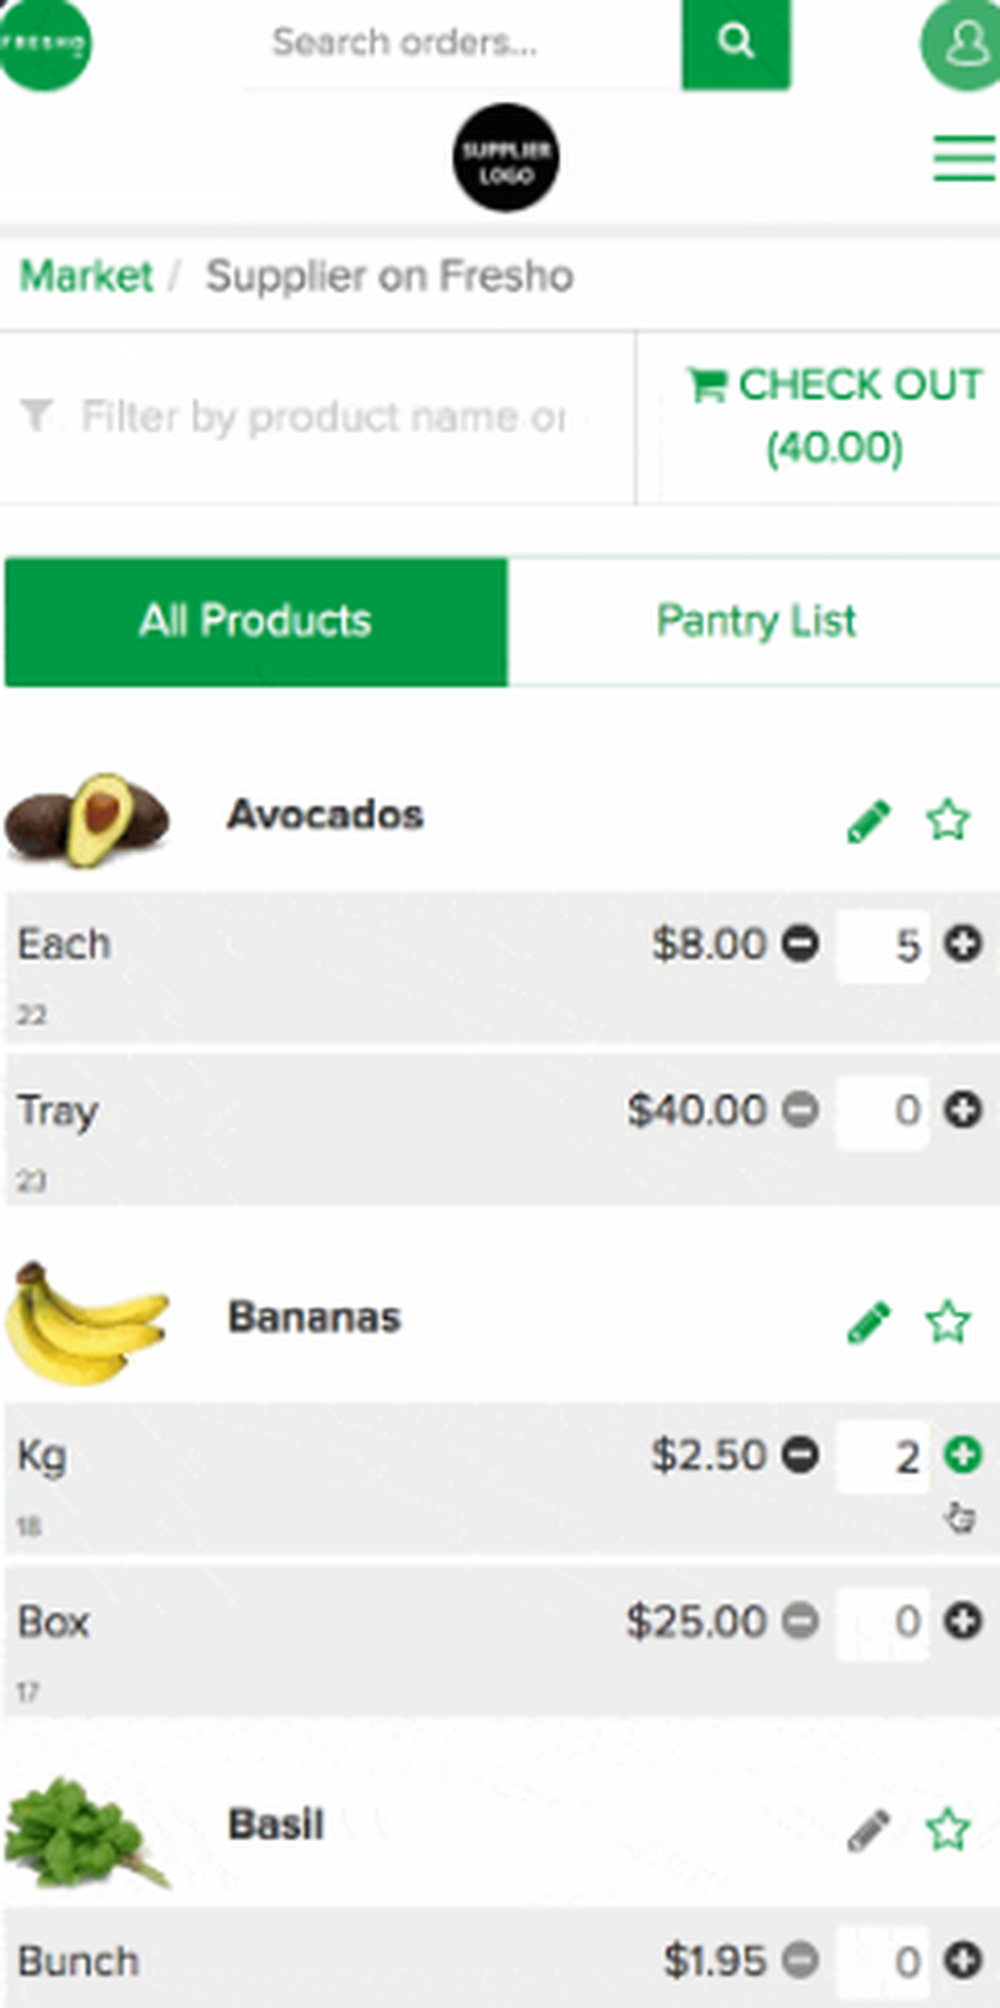Switch to Pantry List tab
Viewport: 1000px width, 2008px height.
point(755,621)
